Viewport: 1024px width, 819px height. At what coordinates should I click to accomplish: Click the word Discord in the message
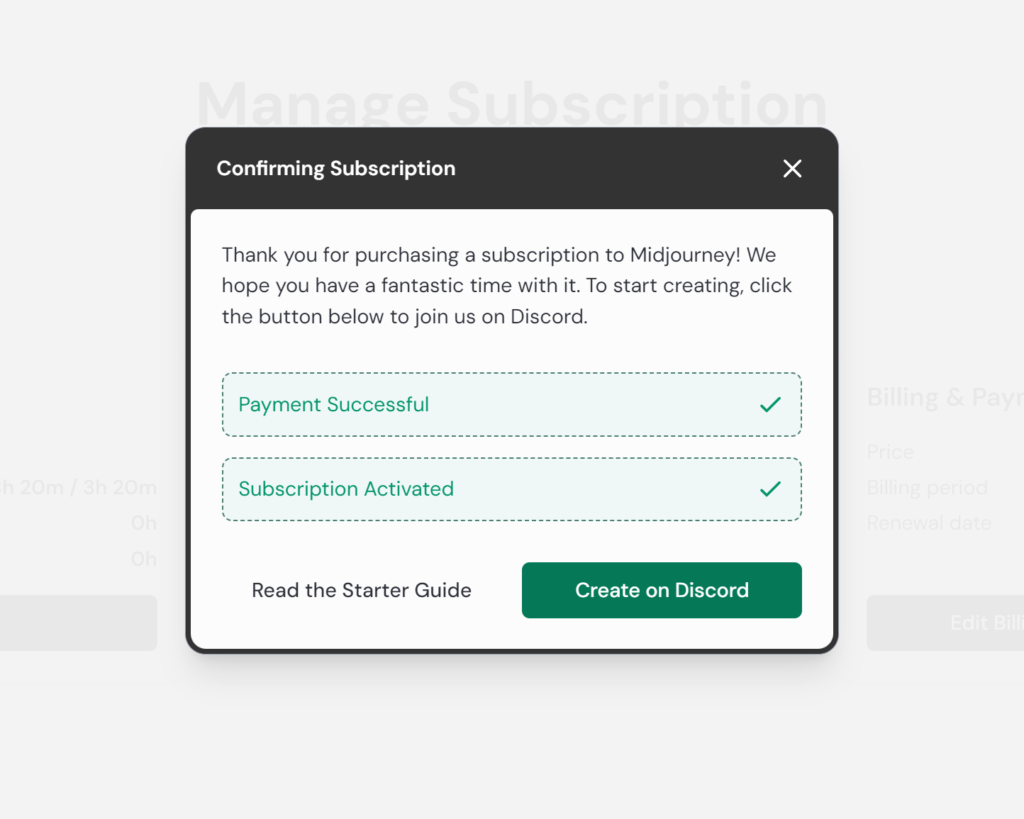click(x=547, y=317)
